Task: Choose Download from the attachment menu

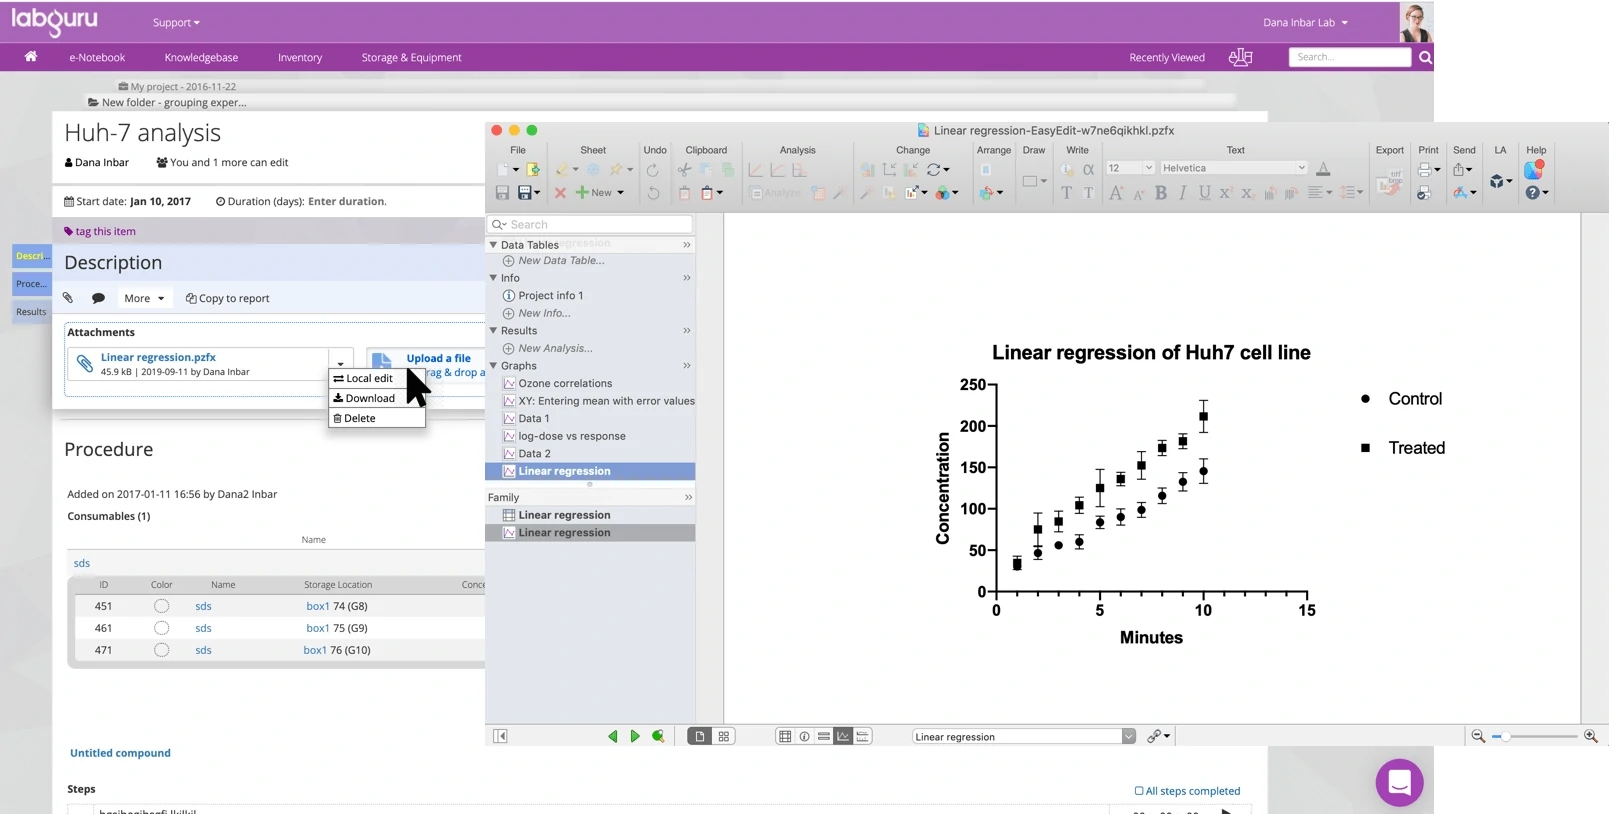Action: click(369, 398)
